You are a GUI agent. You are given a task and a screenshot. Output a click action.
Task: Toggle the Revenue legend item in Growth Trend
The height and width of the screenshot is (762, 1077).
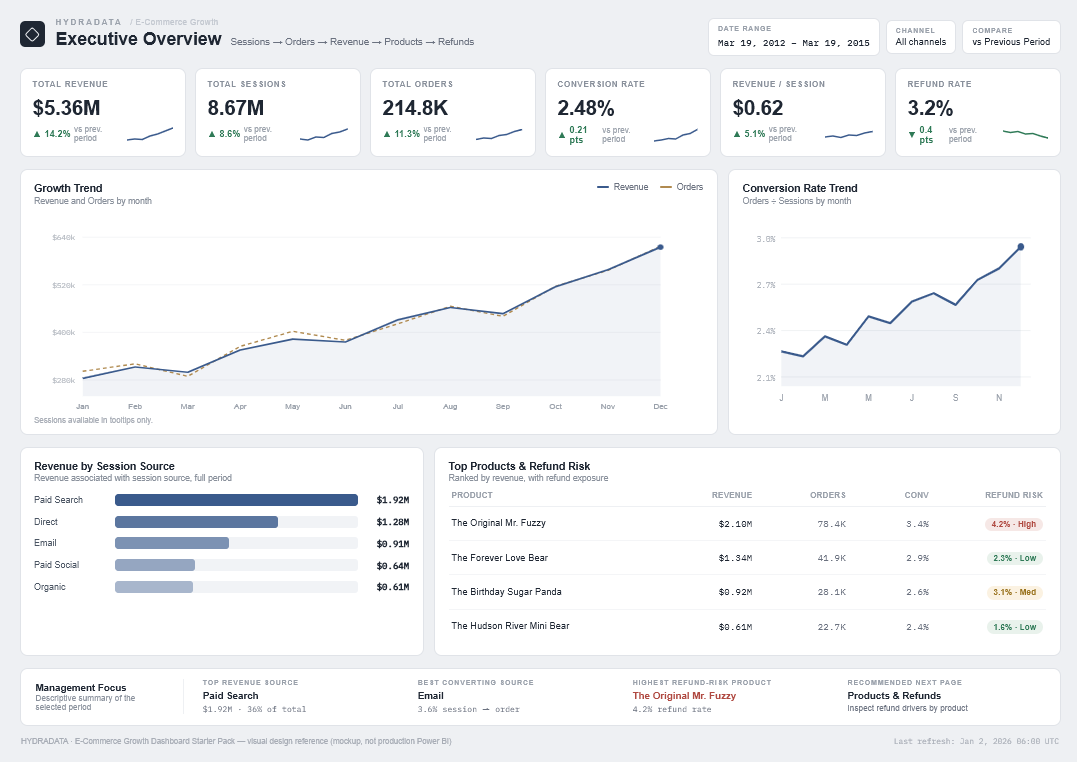622,187
